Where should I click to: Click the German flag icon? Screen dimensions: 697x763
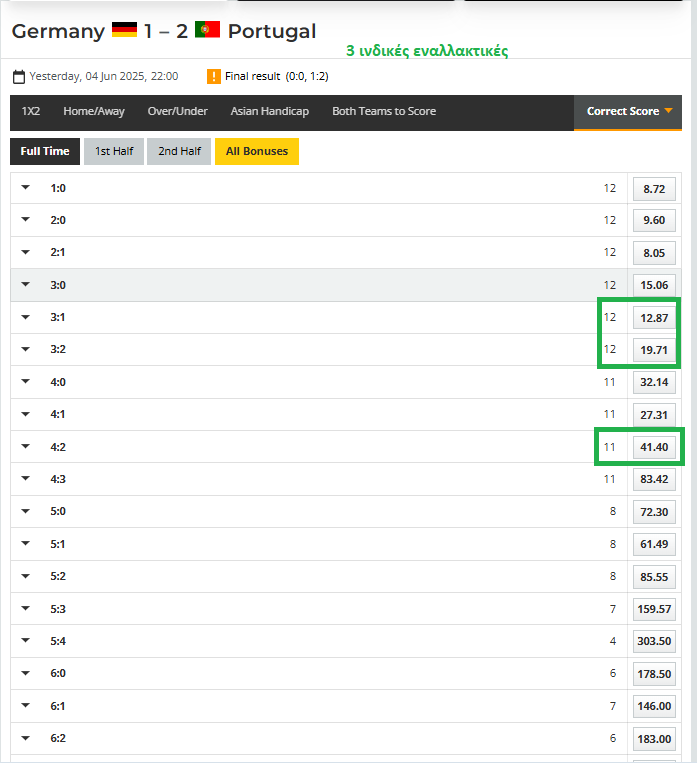[x=124, y=30]
